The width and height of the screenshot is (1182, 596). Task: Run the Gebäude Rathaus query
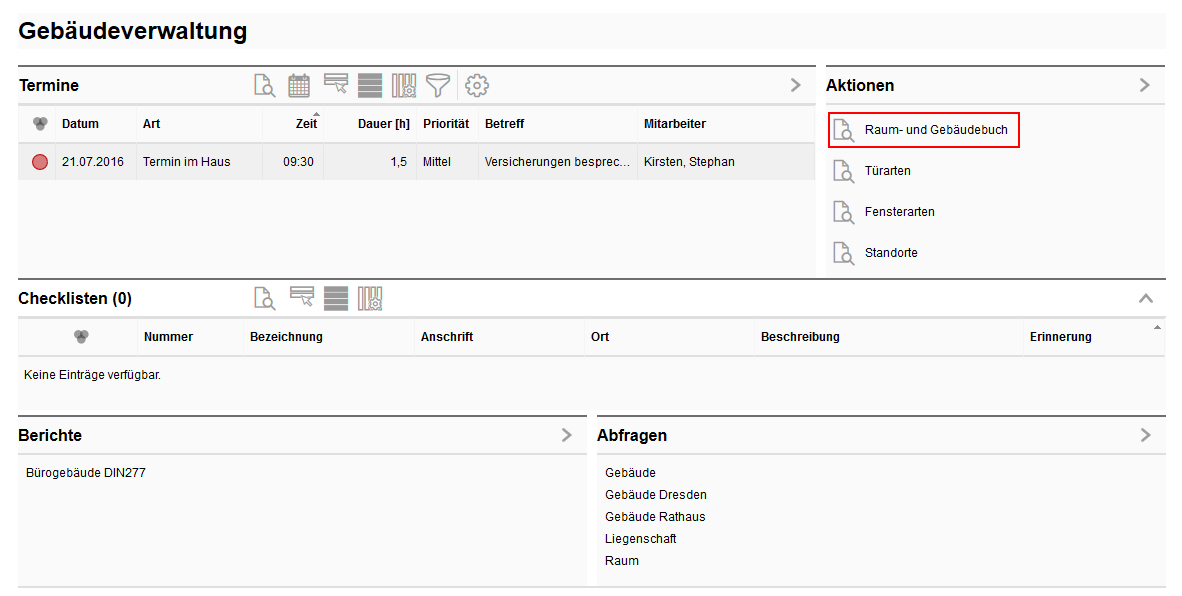[x=655, y=517]
